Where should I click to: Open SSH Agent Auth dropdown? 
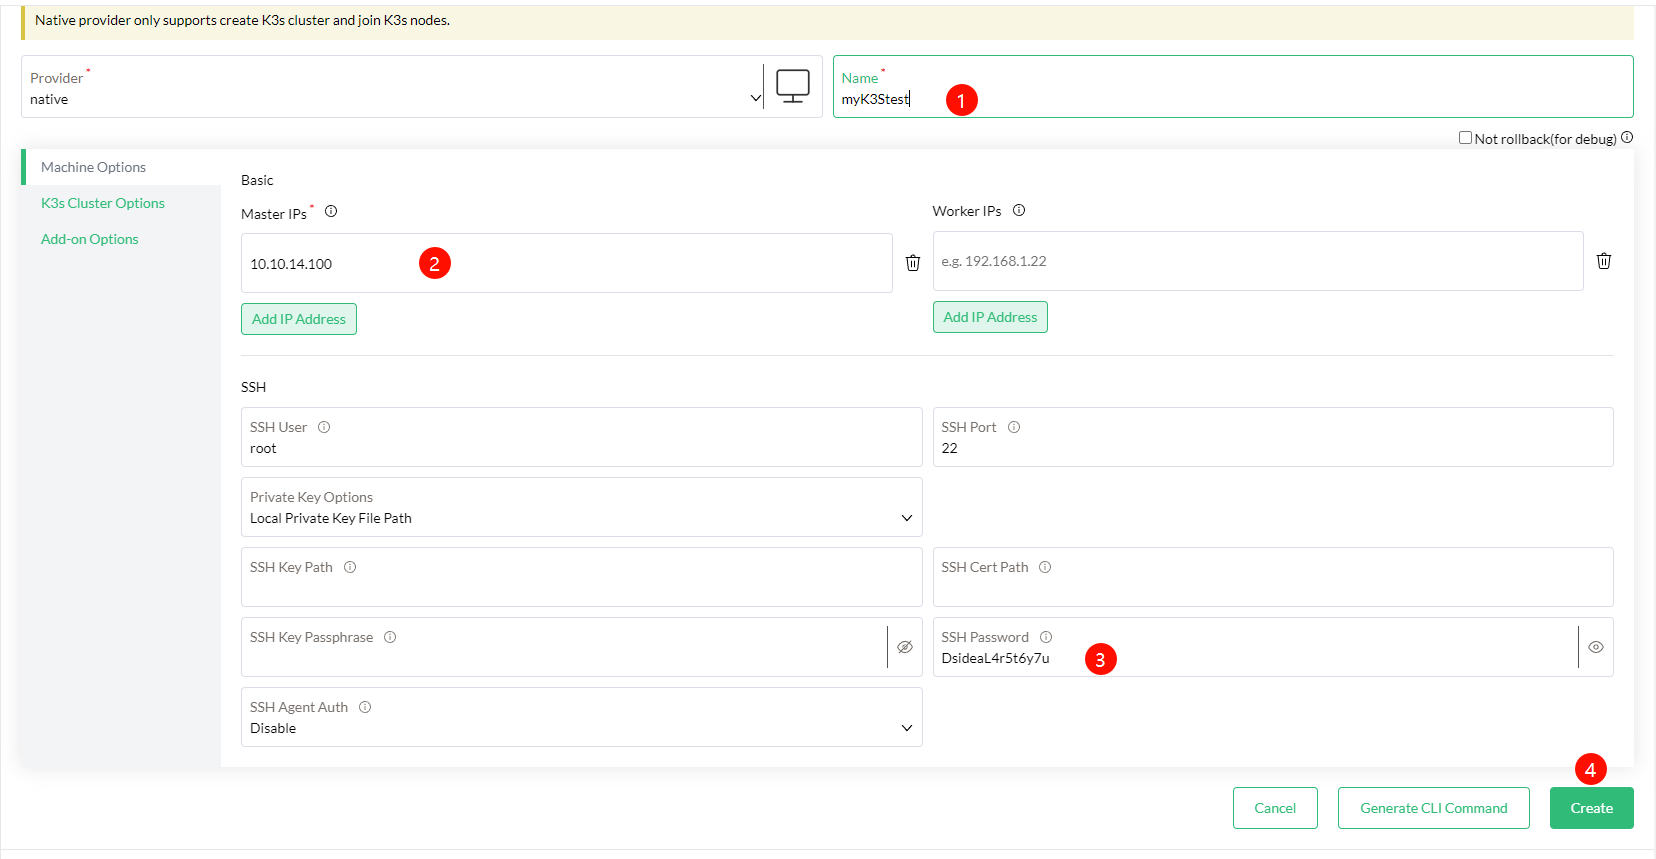pos(581,717)
